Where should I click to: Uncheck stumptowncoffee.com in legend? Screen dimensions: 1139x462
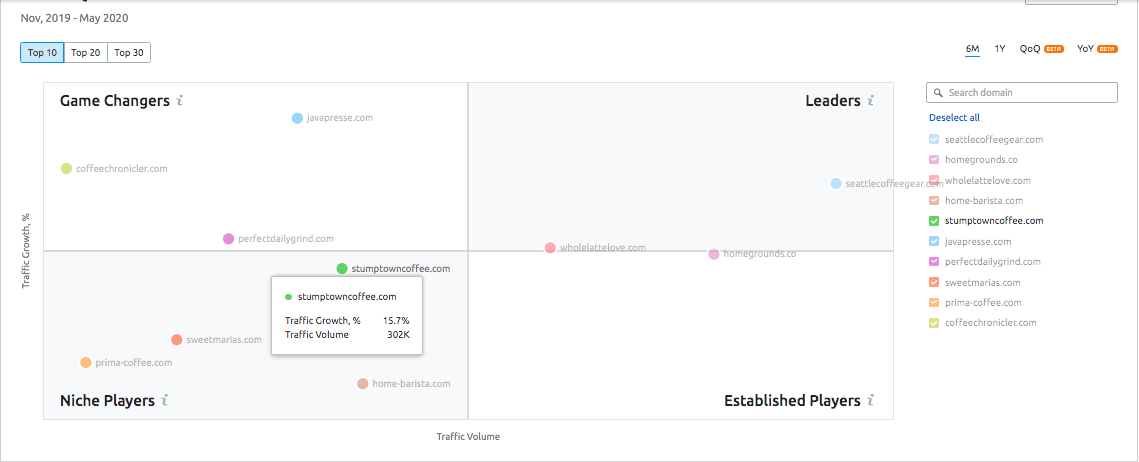coord(934,221)
